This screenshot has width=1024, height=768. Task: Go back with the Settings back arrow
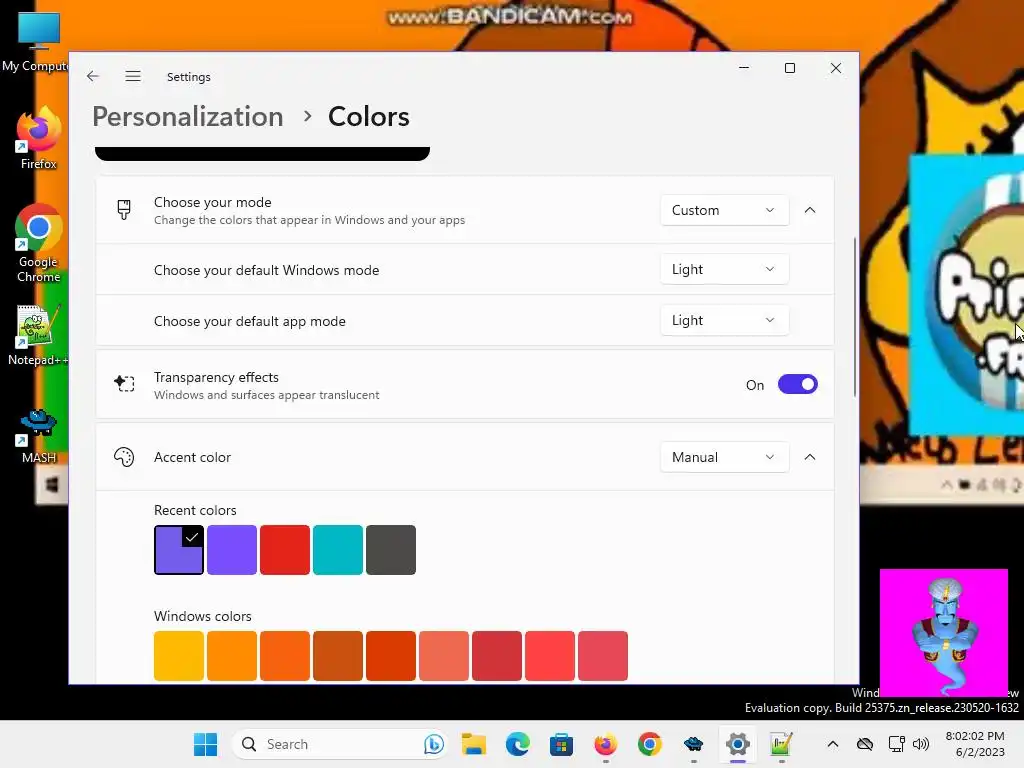point(93,76)
